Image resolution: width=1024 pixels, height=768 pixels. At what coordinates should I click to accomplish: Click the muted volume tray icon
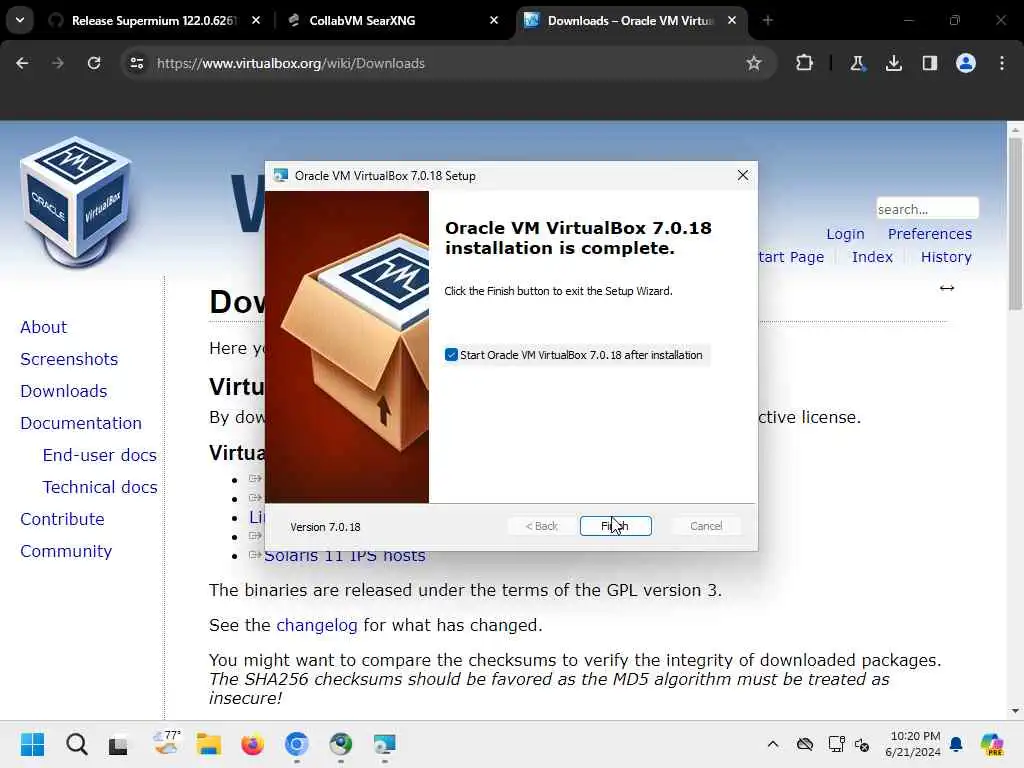(x=862, y=744)
